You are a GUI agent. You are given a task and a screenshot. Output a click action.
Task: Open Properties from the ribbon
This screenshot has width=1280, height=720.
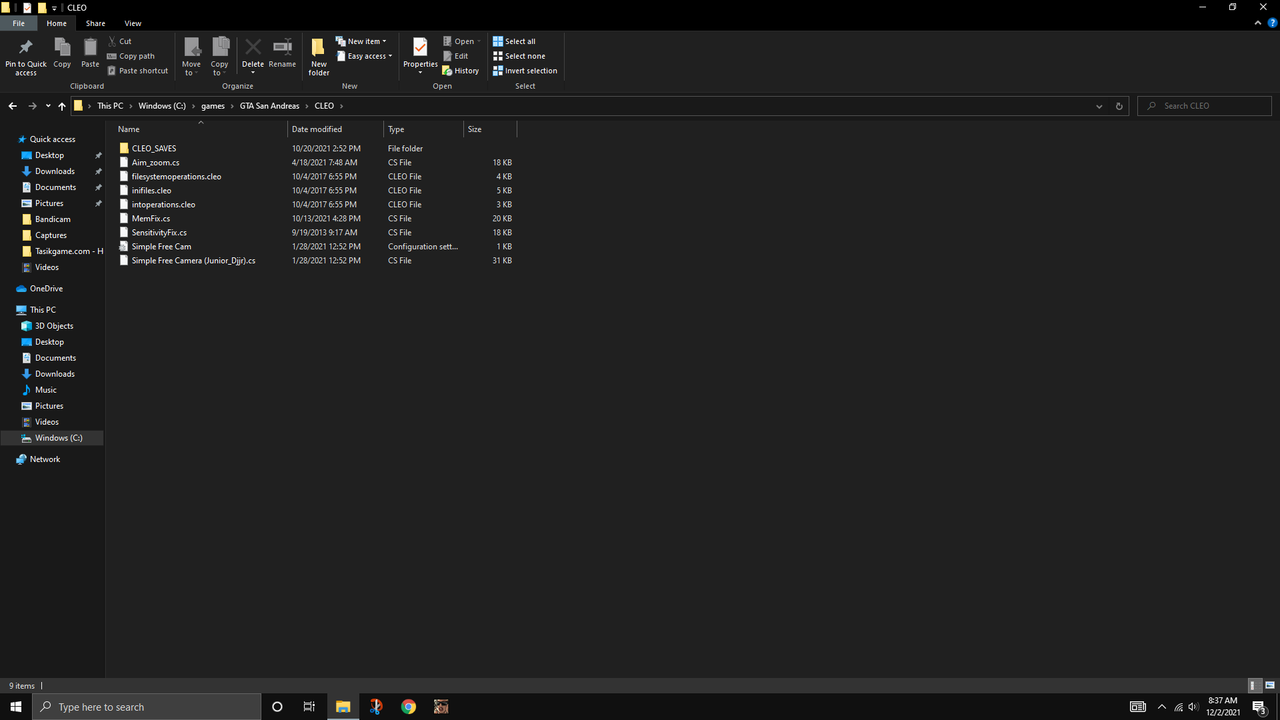coord(420,56)
